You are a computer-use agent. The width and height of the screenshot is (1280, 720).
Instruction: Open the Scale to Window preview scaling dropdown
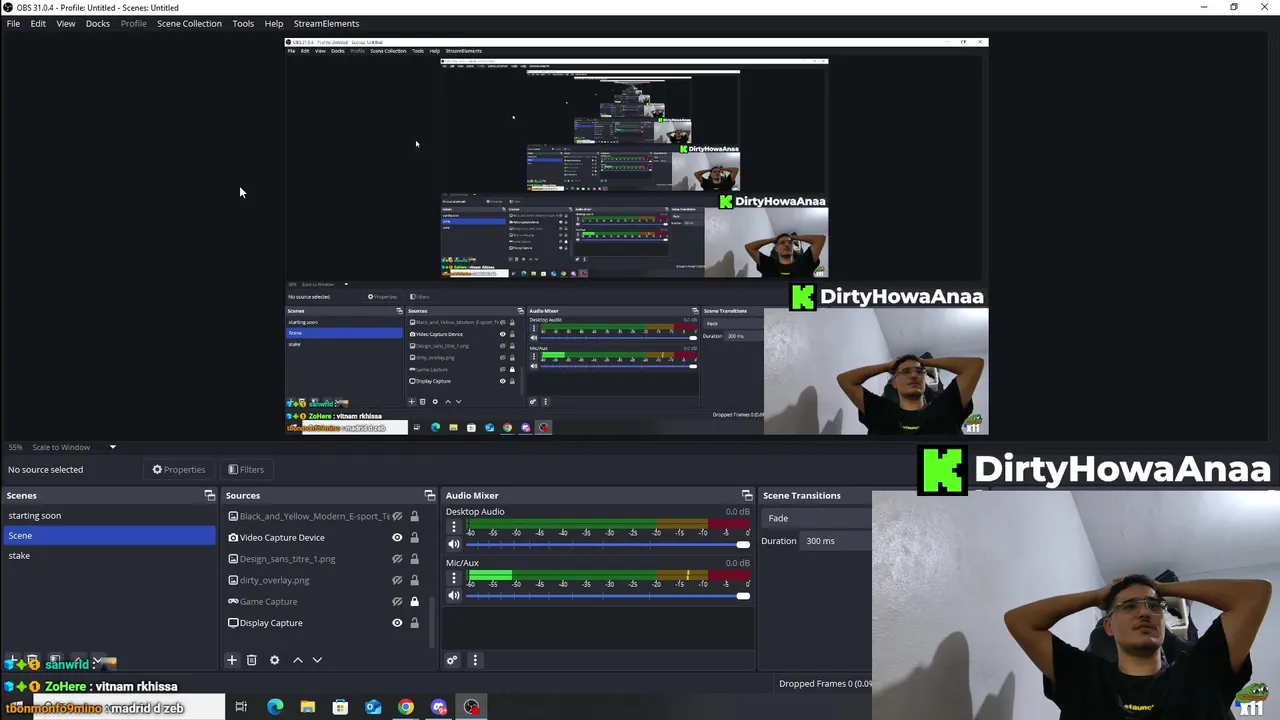pyautogui.click(x=75, y=447)
